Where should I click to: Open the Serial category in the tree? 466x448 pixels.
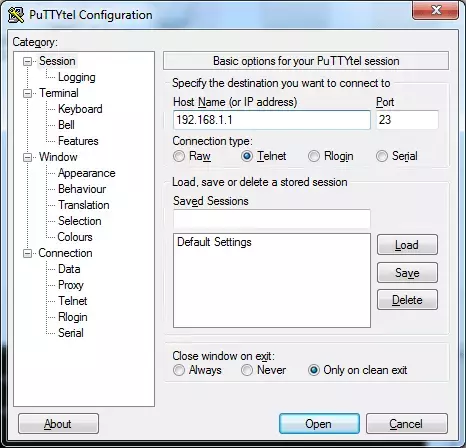pyautogui.click(x=71, y=333)
